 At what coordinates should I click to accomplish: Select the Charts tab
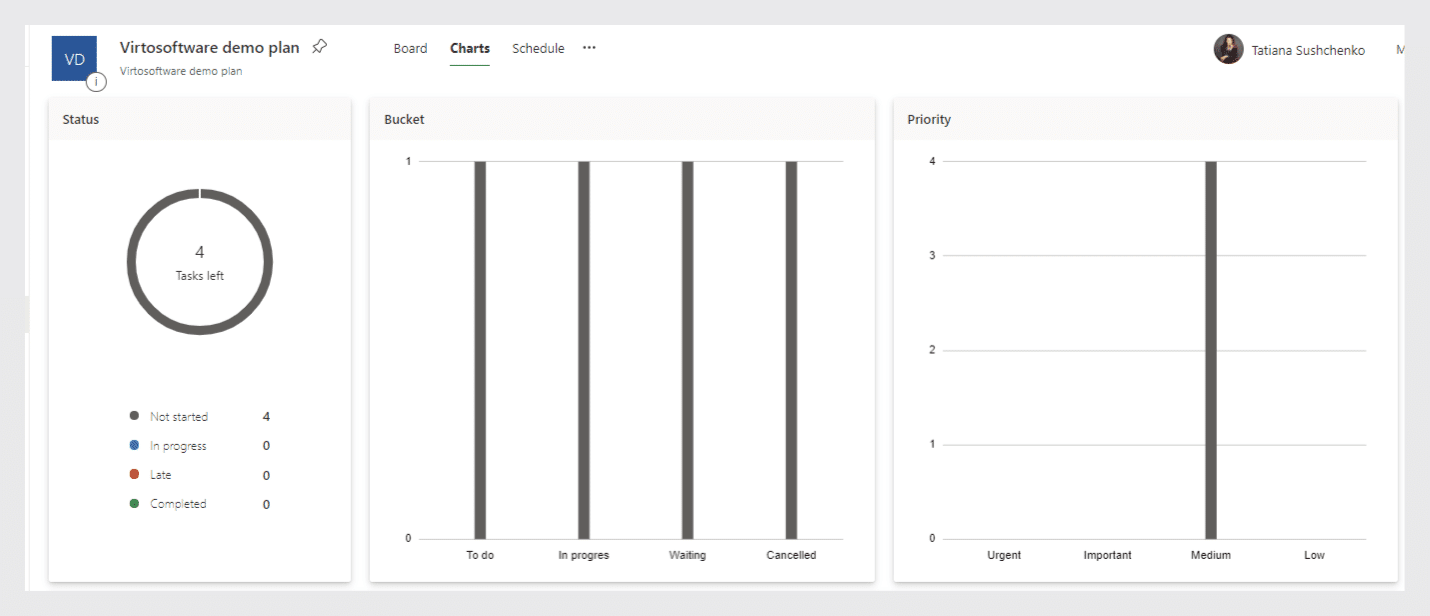(x=469, y=47)
